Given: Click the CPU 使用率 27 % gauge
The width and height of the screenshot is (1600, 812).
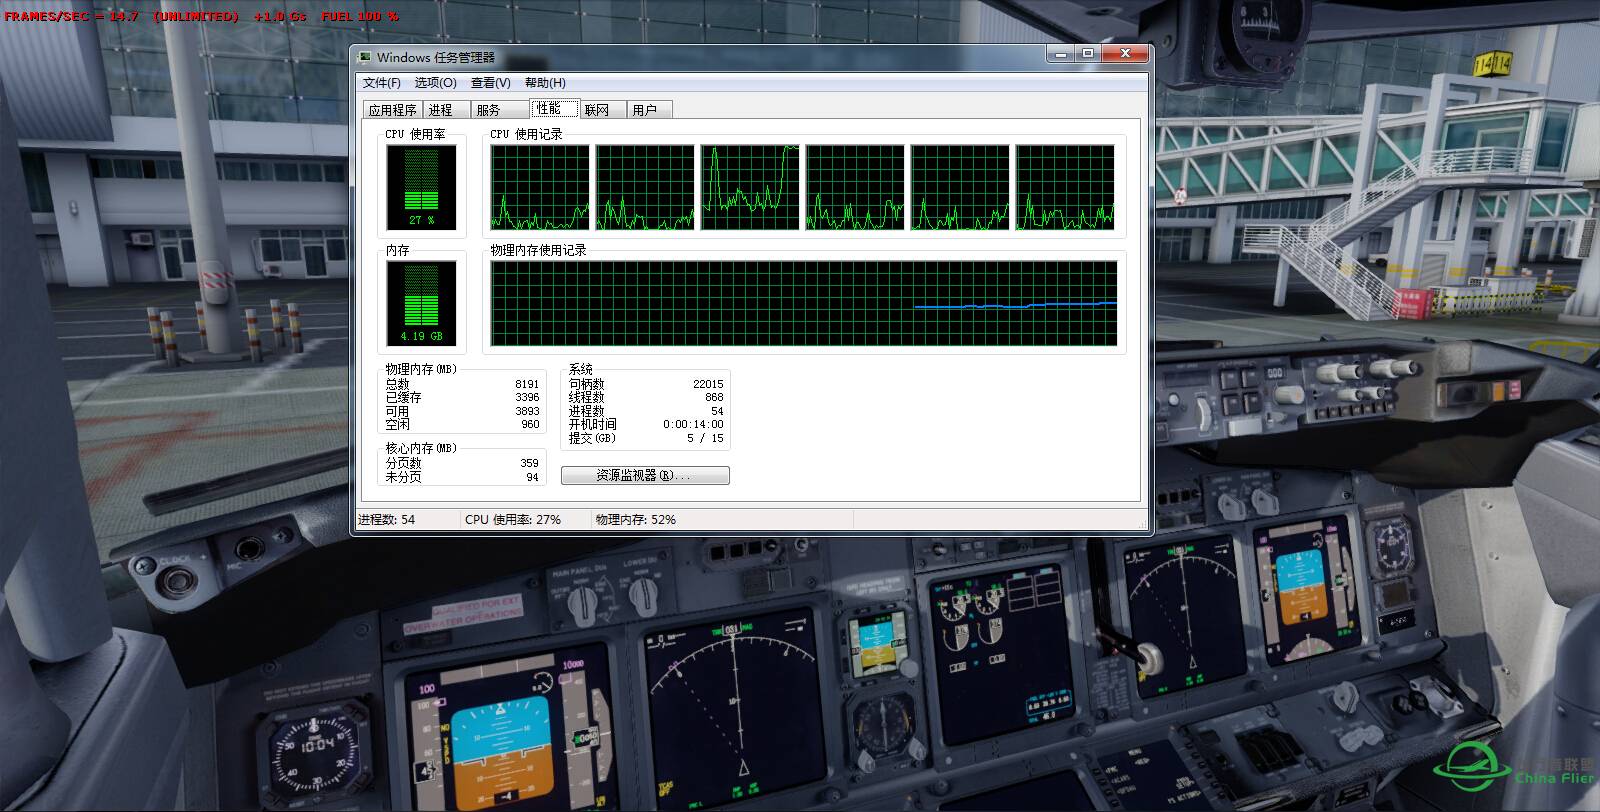Looking at the screenshot, I should 421,187.
